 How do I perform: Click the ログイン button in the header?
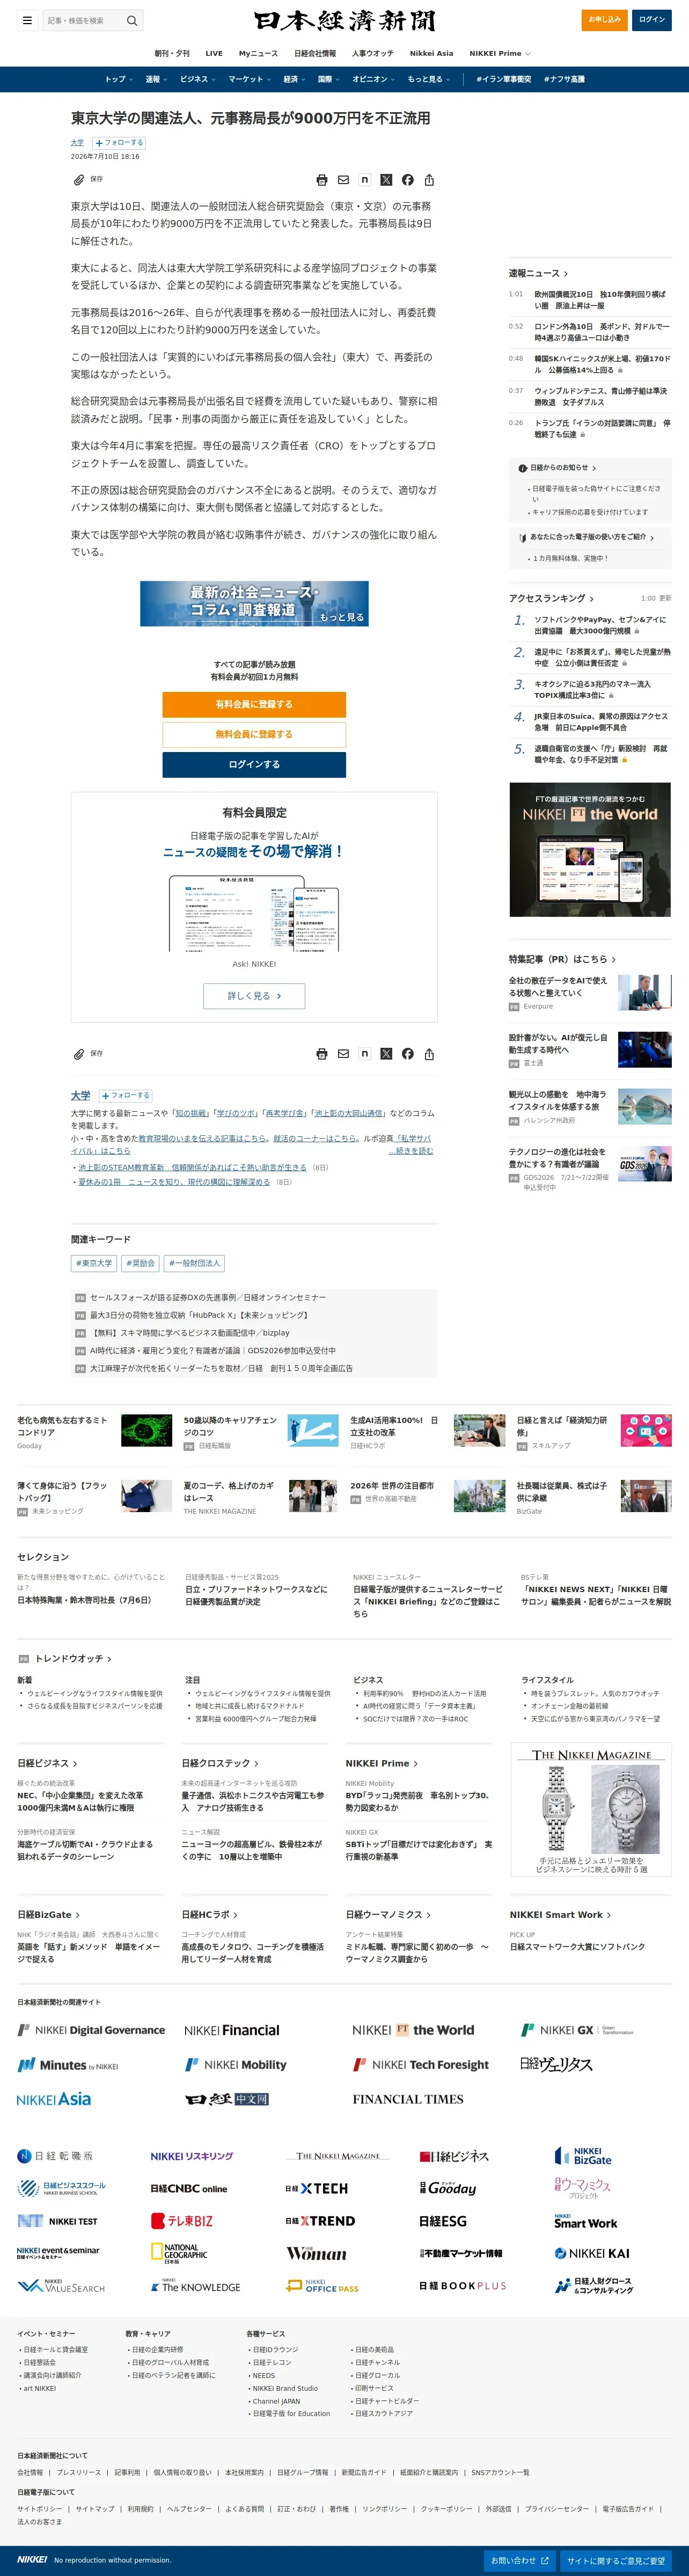pos(652,20)
